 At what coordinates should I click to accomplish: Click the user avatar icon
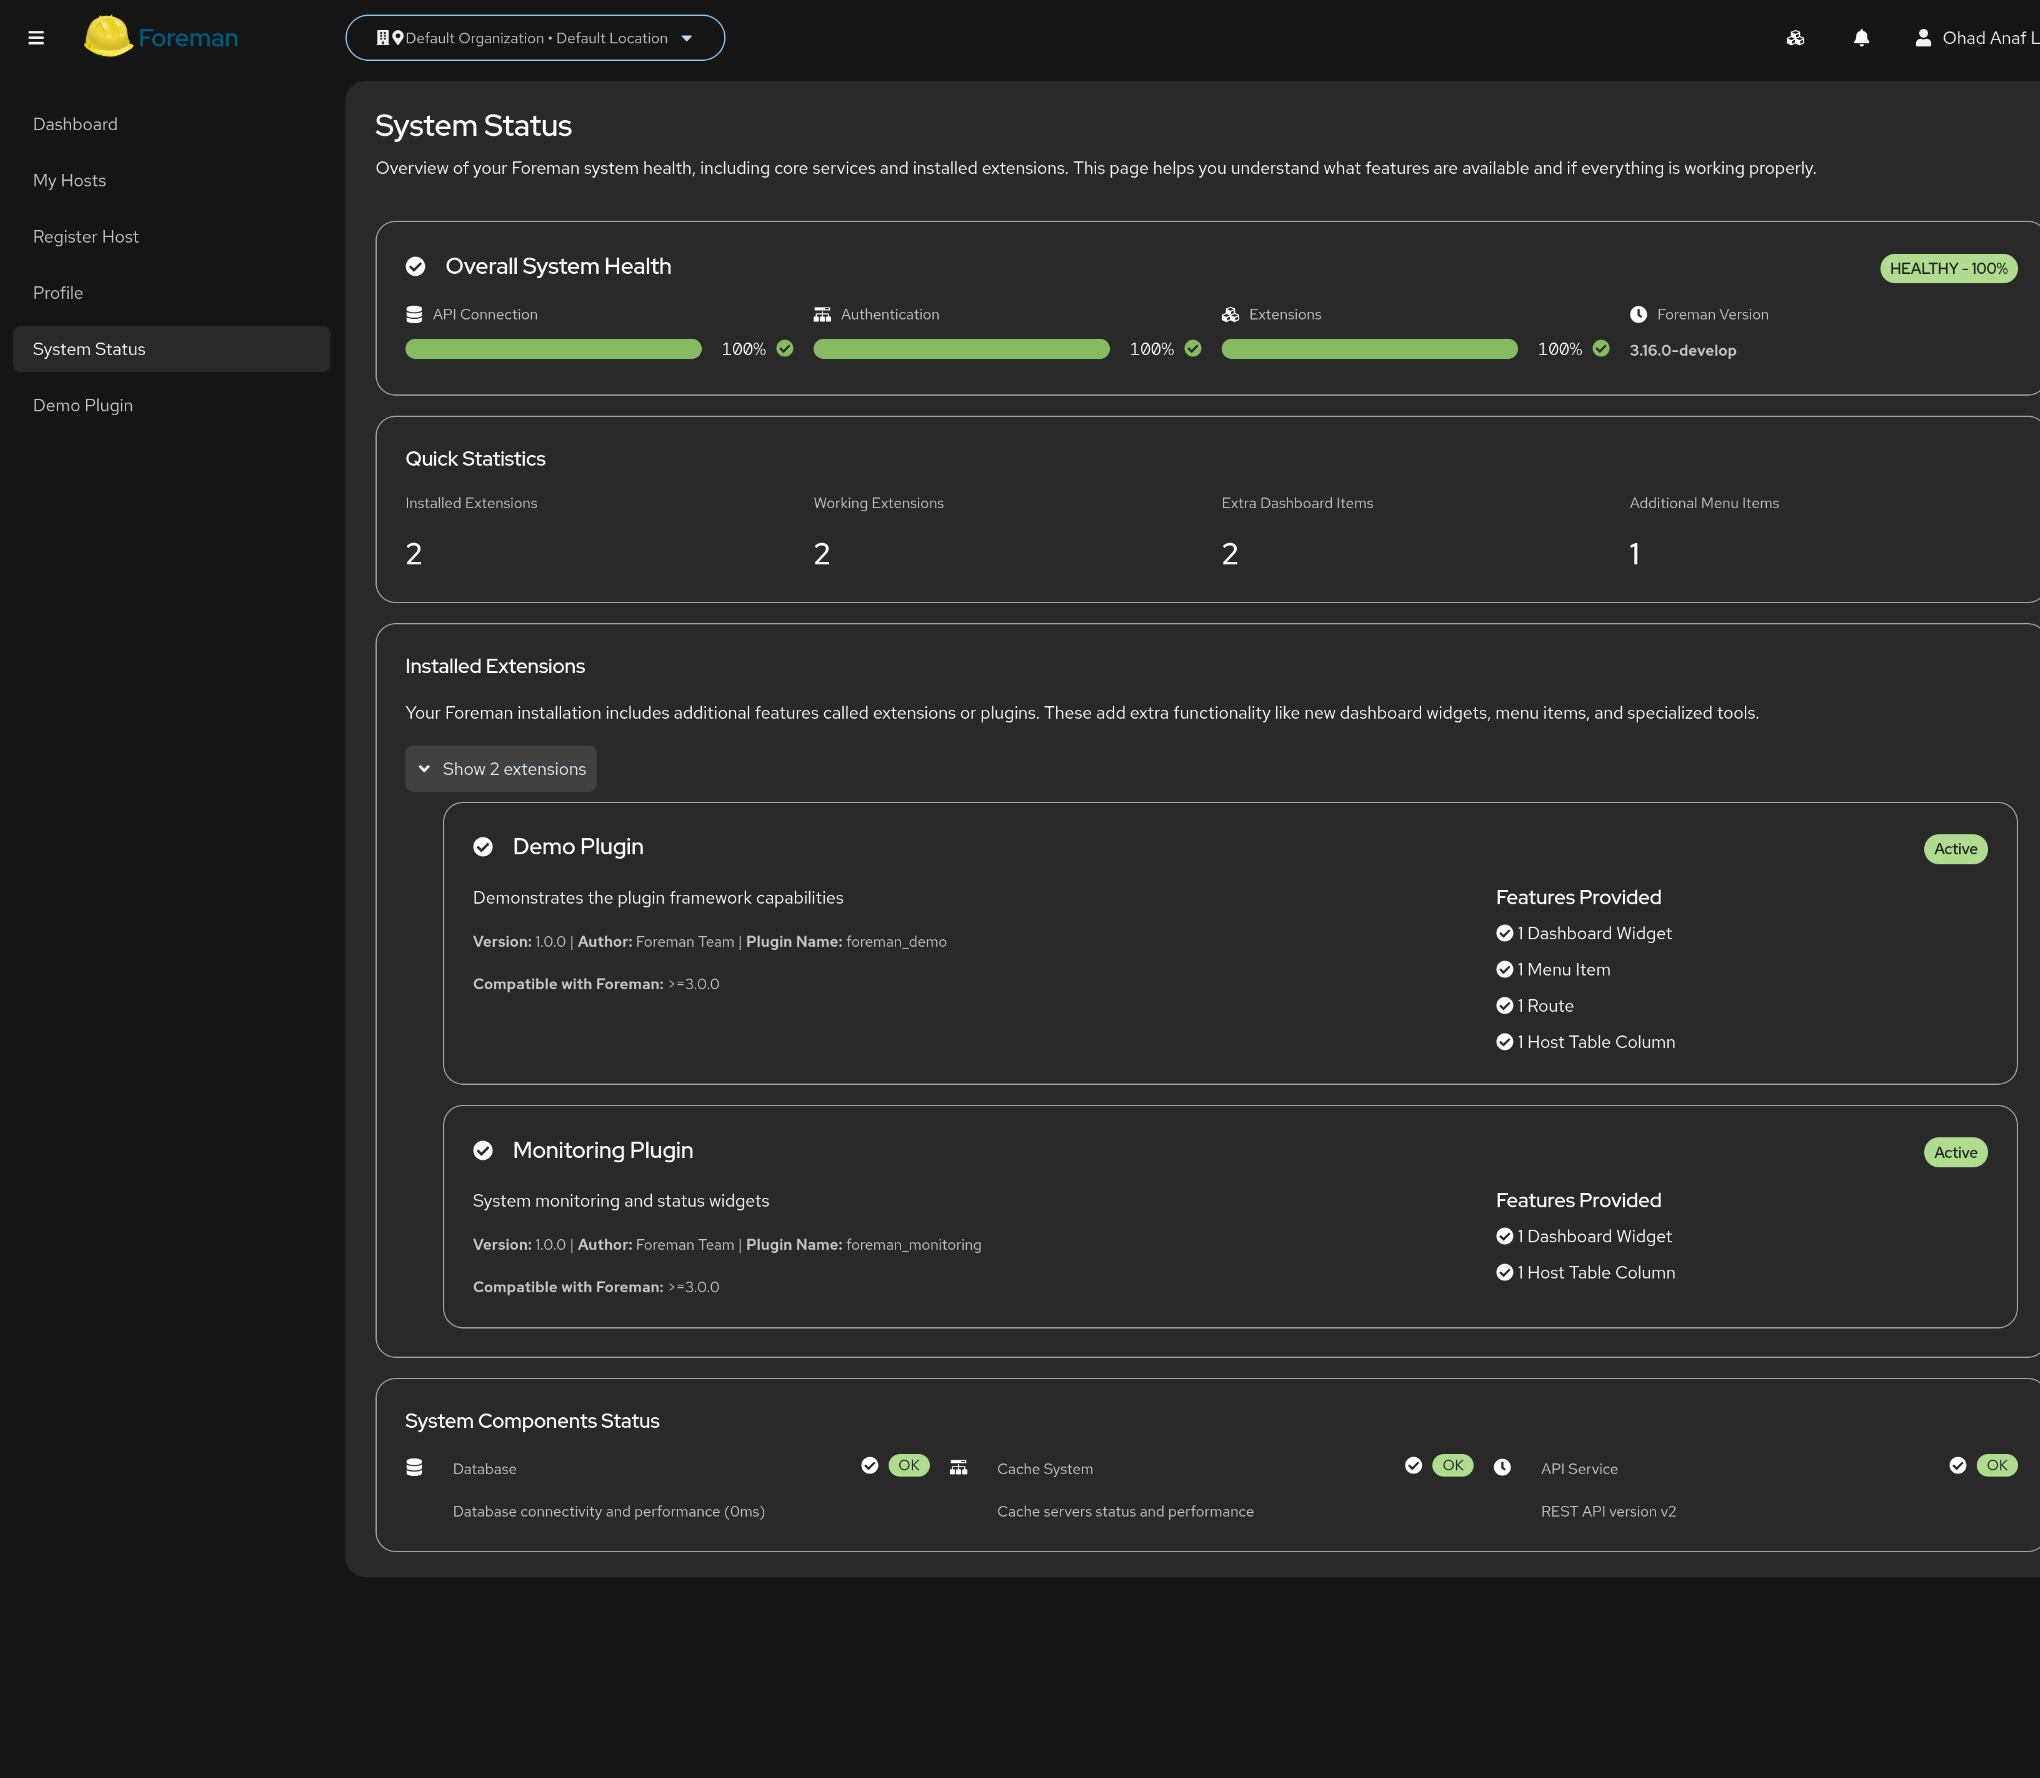pos(1922,38)
